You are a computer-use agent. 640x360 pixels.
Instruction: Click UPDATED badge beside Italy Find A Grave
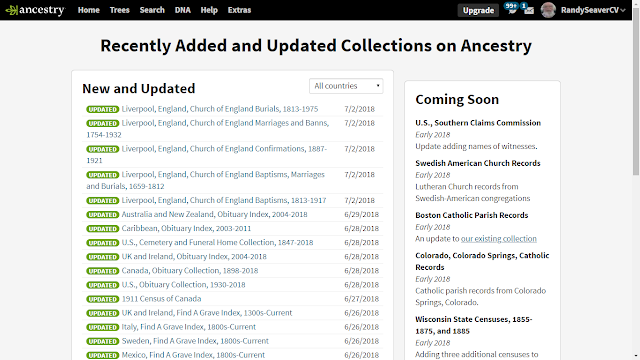(102, 327)
